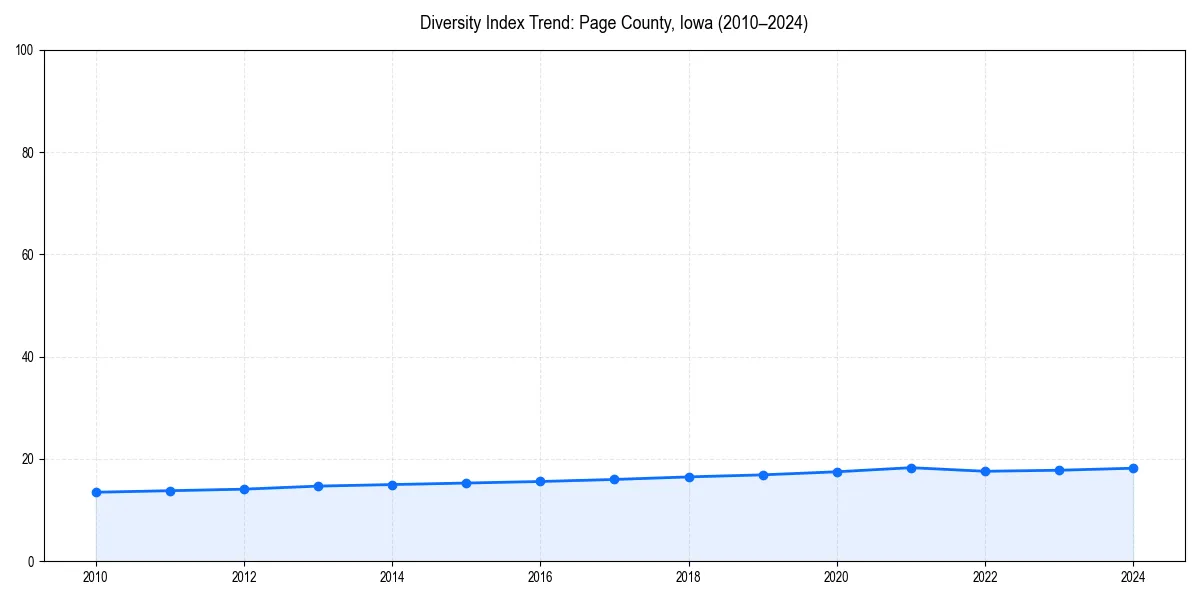Select the peak data point at 2021
Viewport: 1200px width, 600px height.
pyautogui.click(x=910, y=466)
